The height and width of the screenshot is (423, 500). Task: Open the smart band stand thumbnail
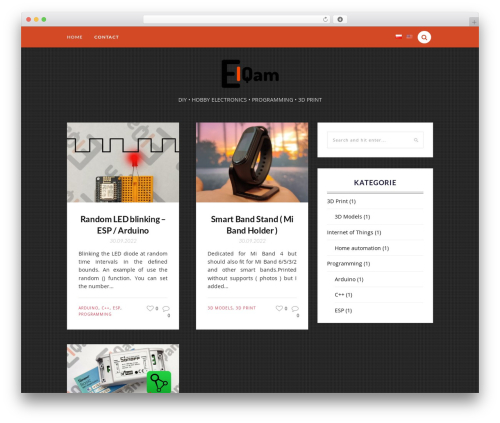[x=252, y=162]
